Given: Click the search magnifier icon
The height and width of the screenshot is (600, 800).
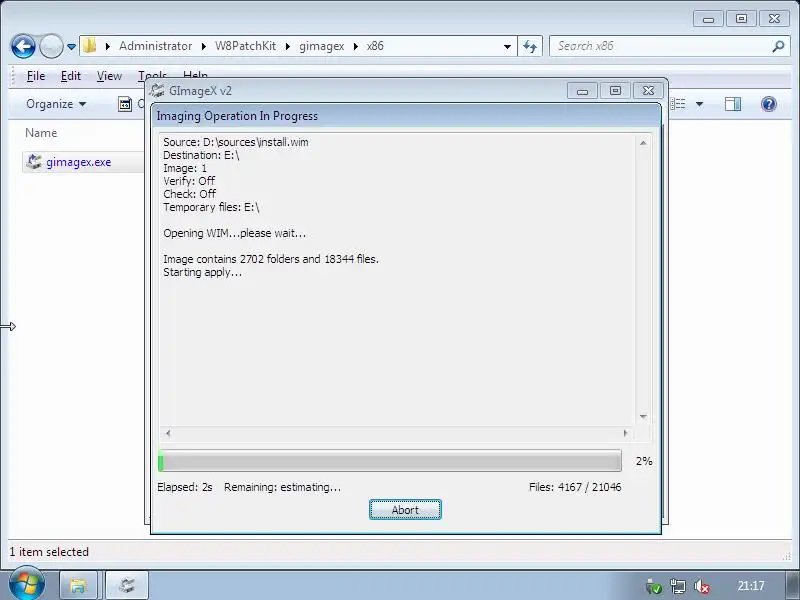Looking at the screenshot, I should coord(778,46).
